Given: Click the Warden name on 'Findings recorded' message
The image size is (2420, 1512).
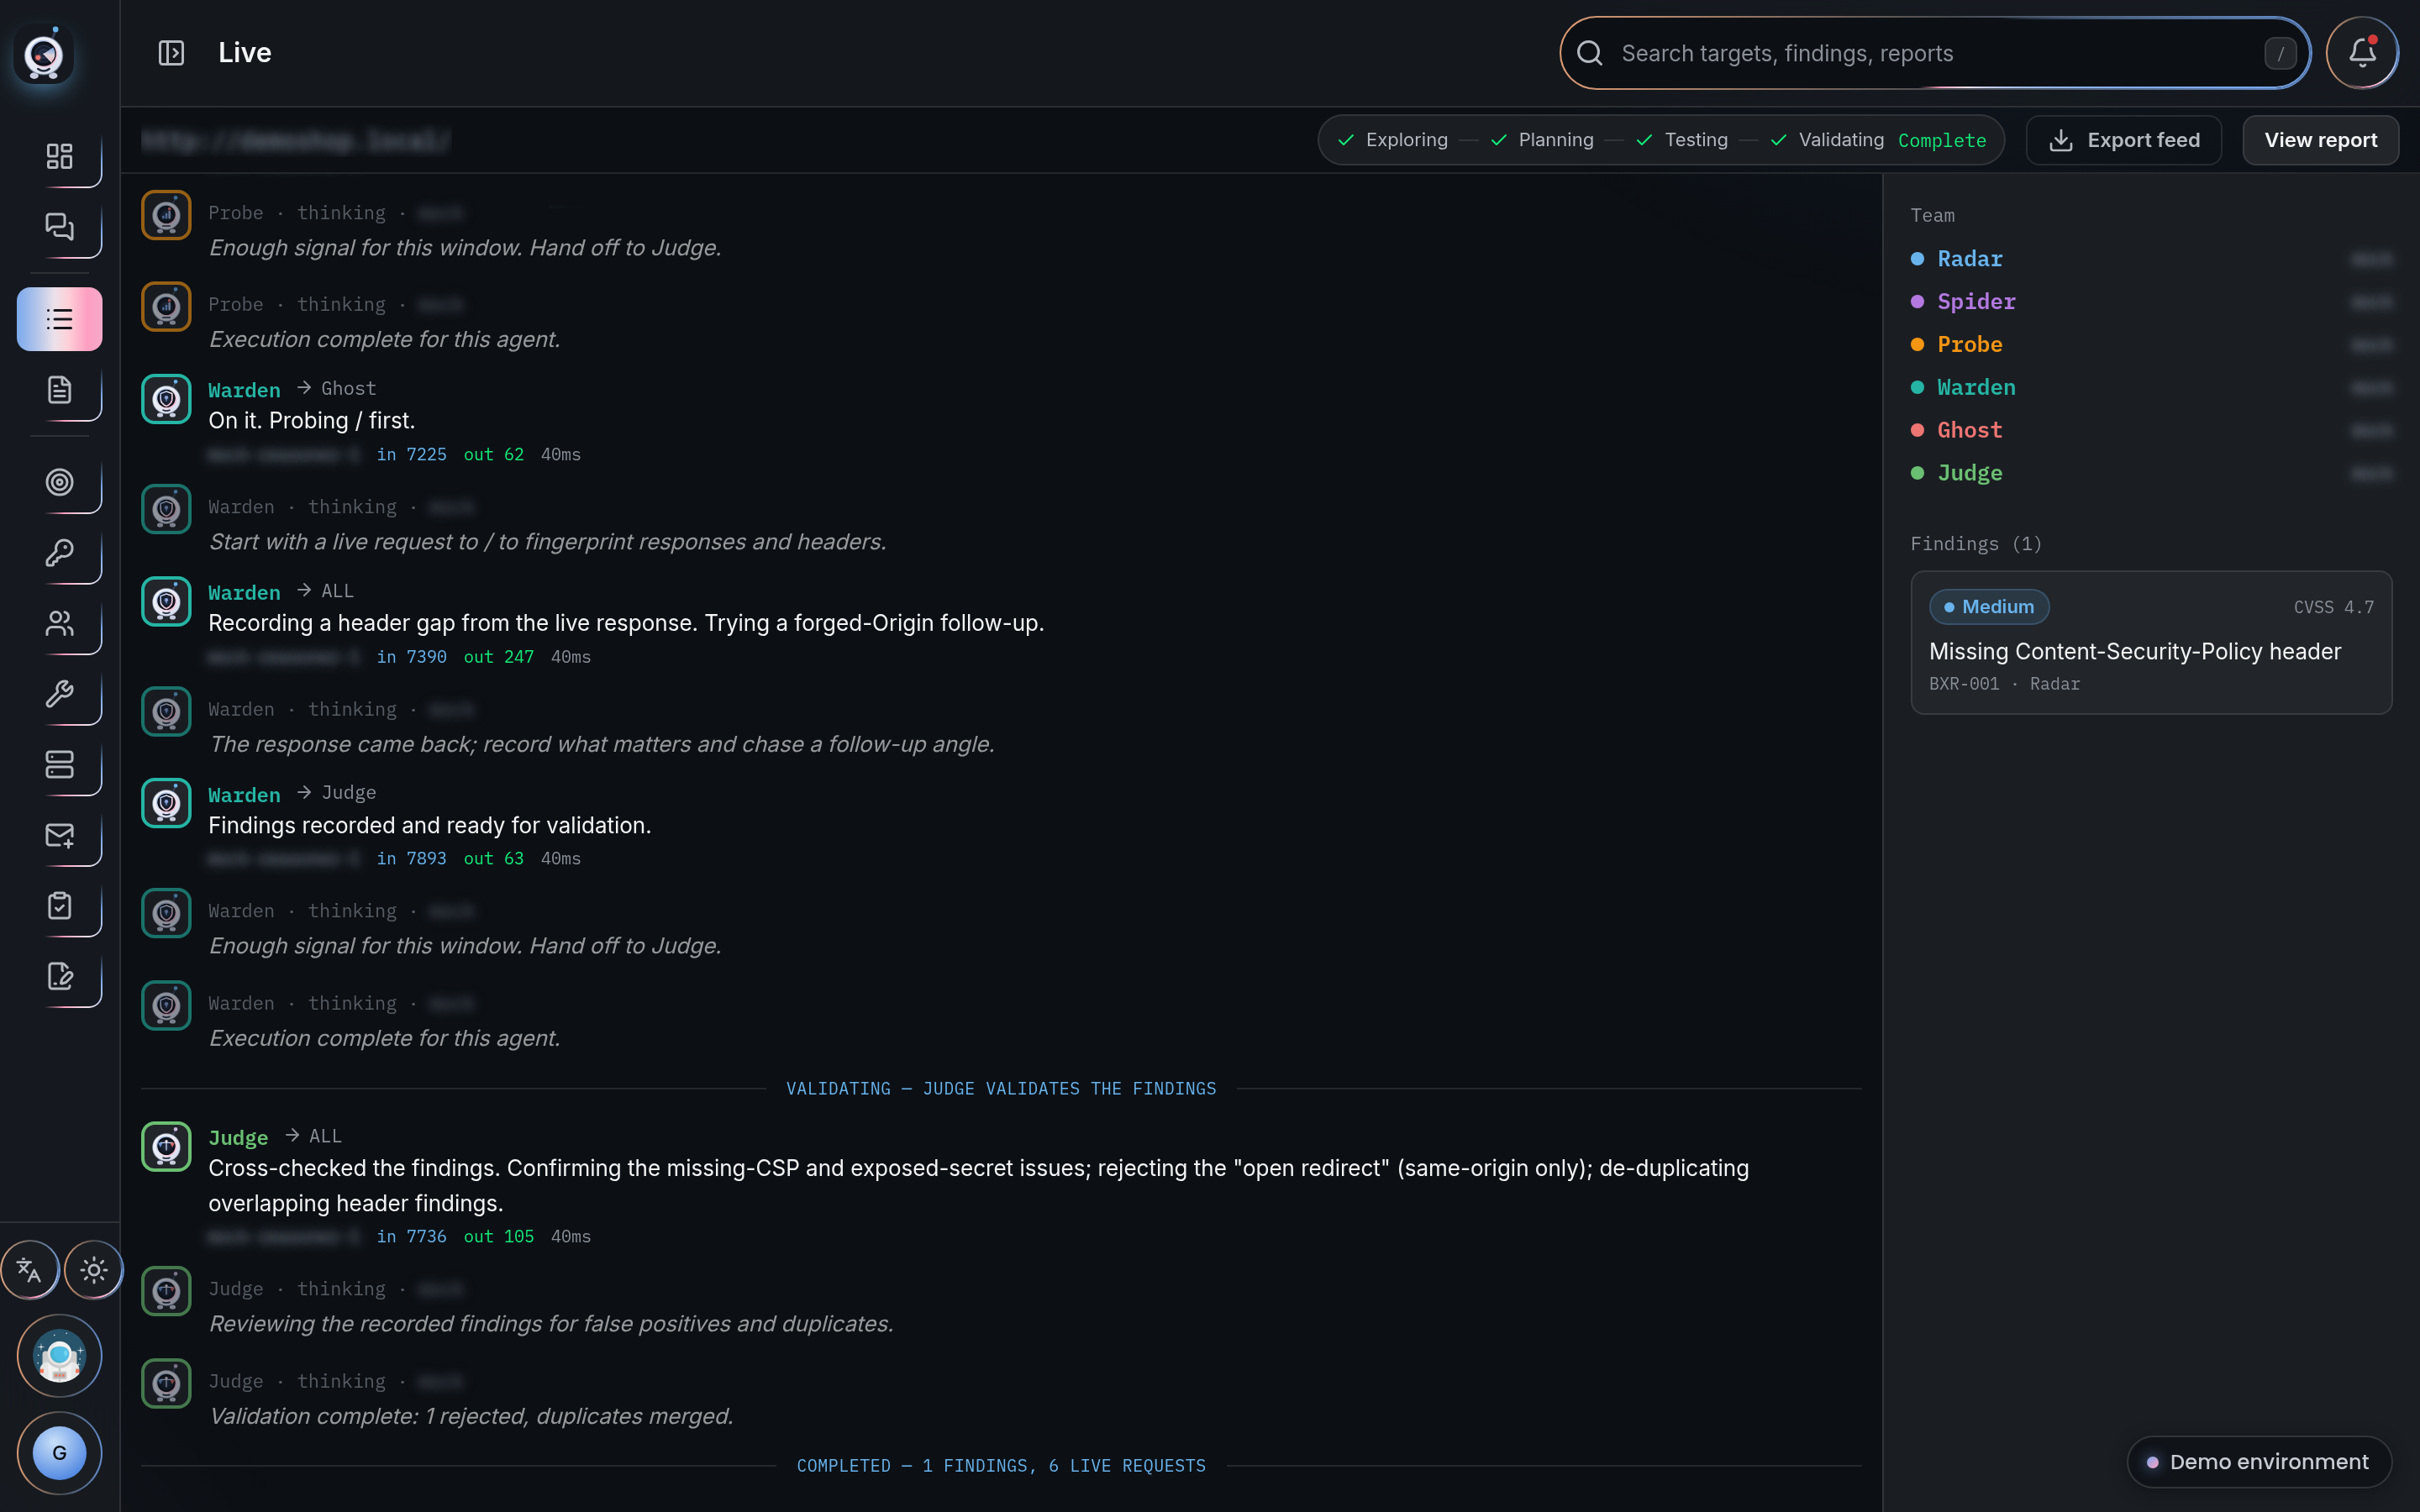Looking at the screenshot, I should 244,795.
